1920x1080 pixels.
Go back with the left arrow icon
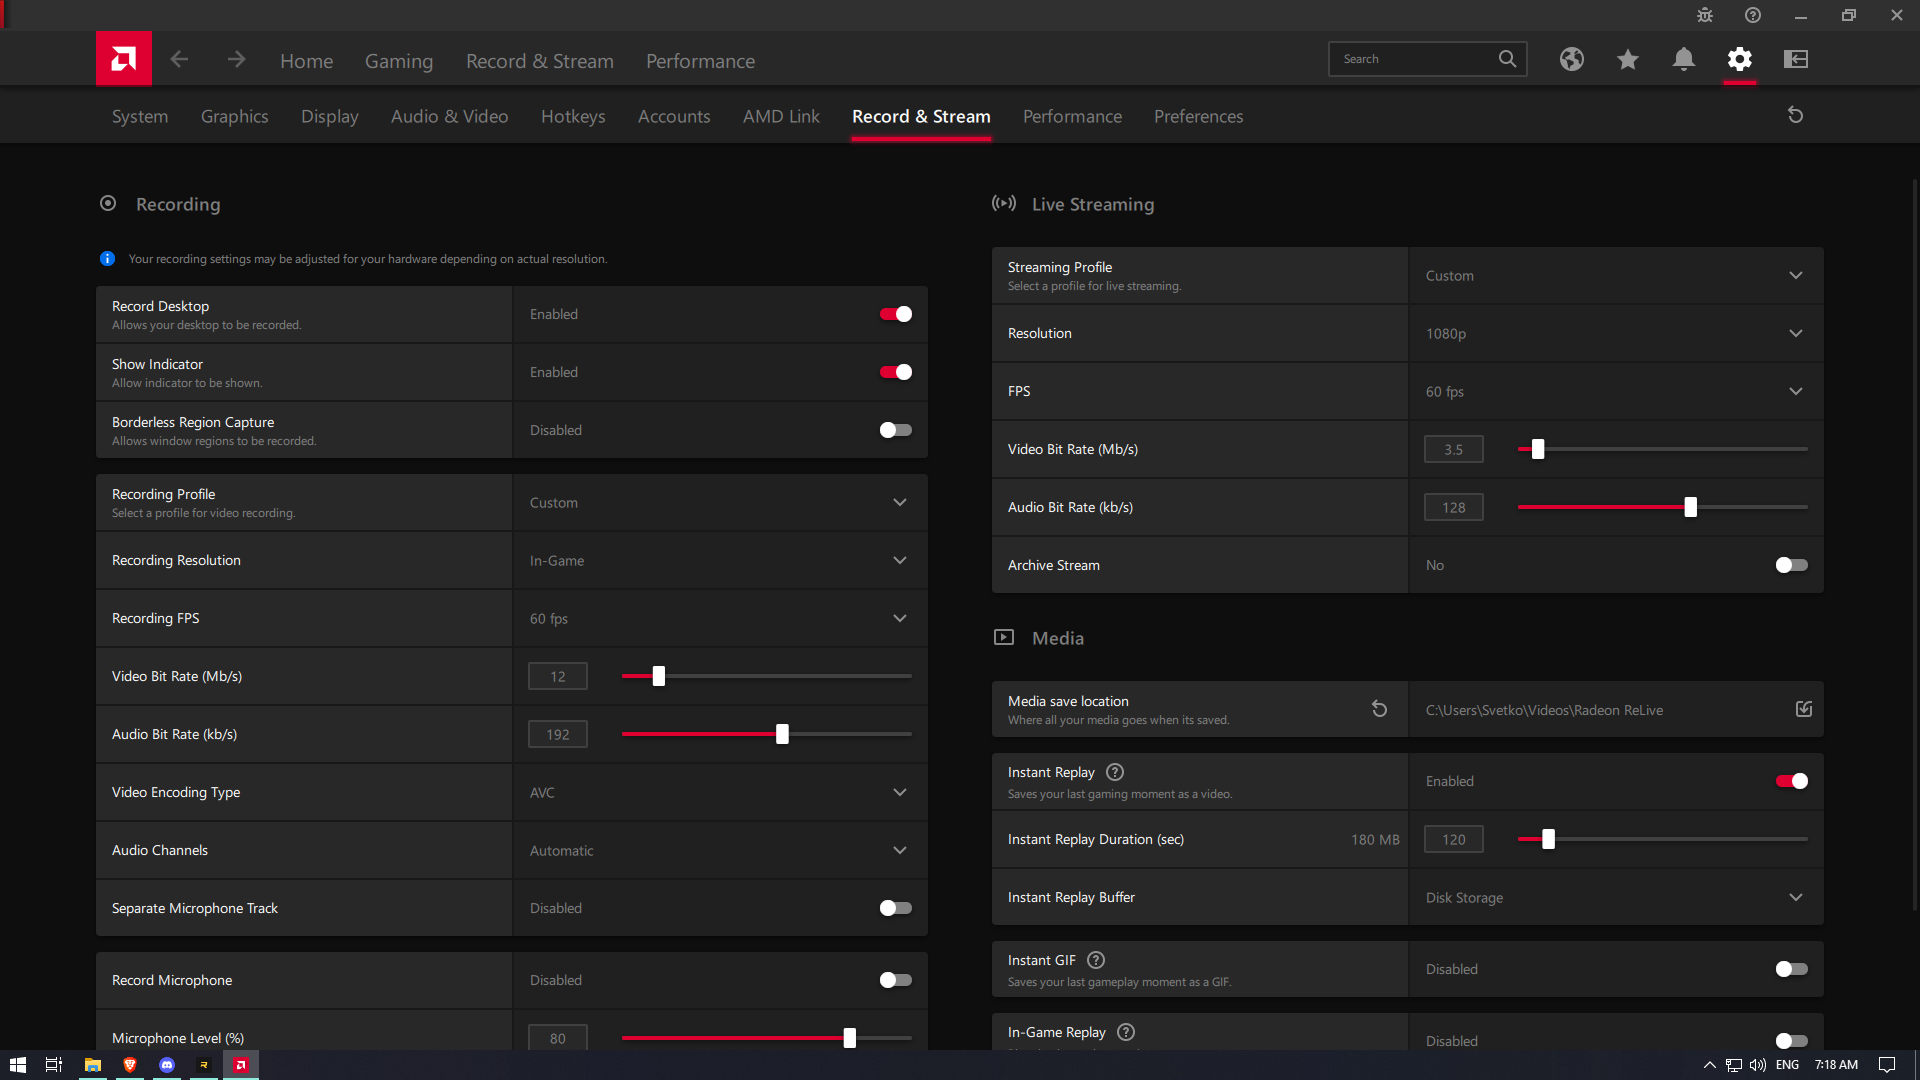(x=179, y=60)
